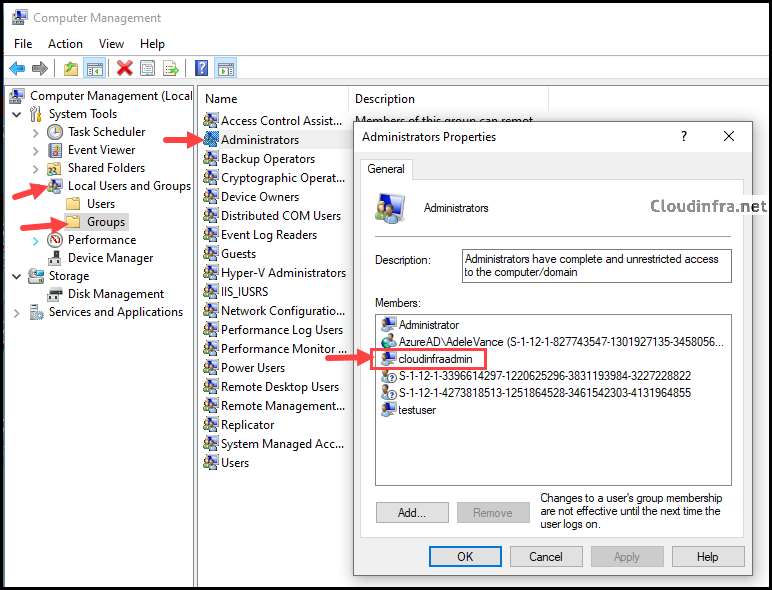Screen dimensions: 772x590
Task: Expand the Event Viewer node
Action: (x=35, y=151)
